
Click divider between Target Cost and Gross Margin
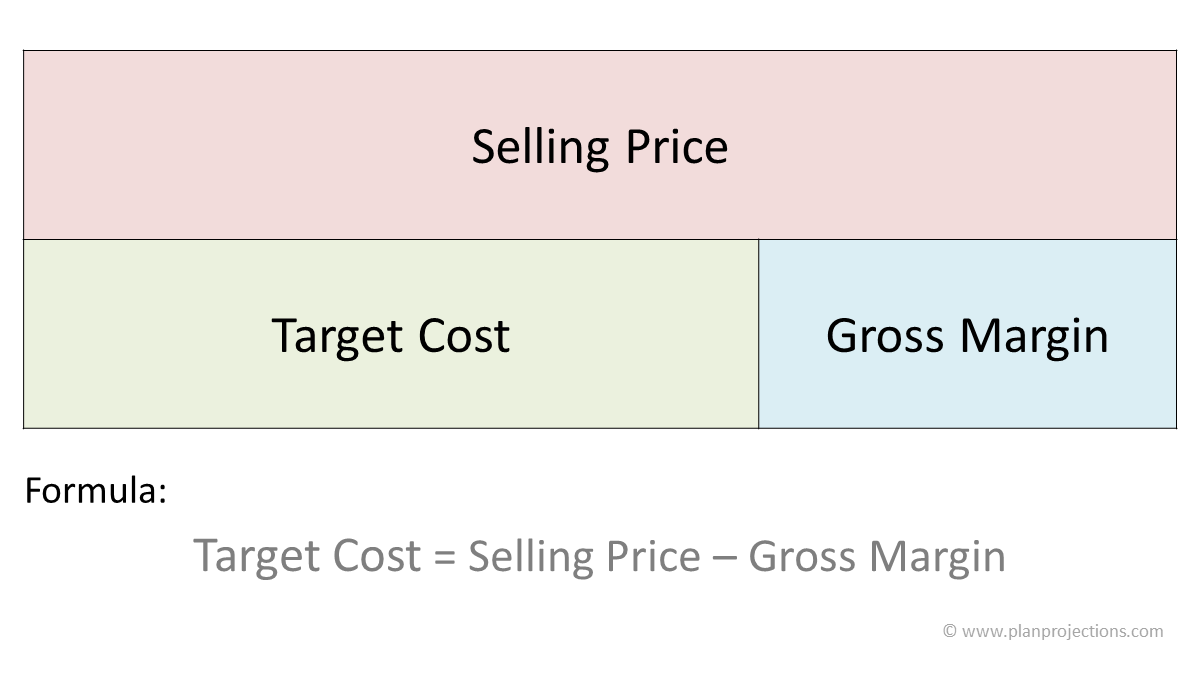click(x=759, y=334)
